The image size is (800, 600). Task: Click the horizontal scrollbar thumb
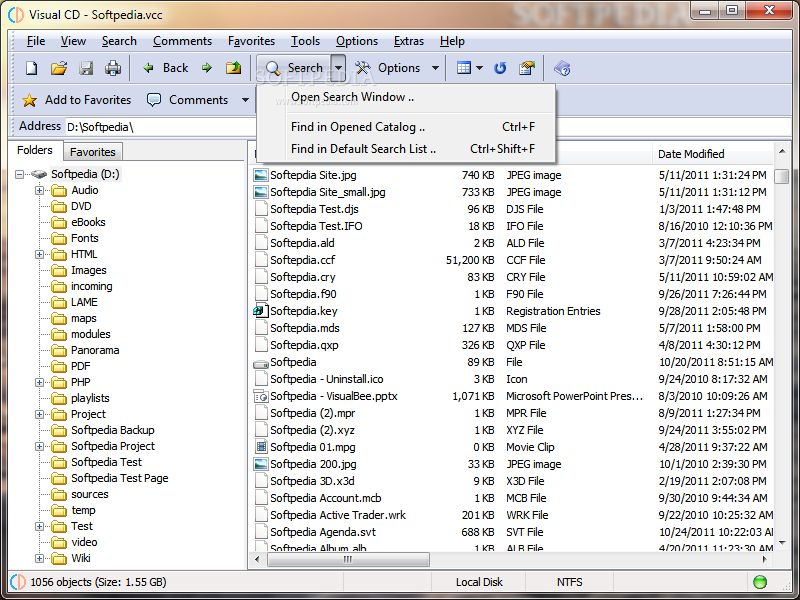point(348,559)
